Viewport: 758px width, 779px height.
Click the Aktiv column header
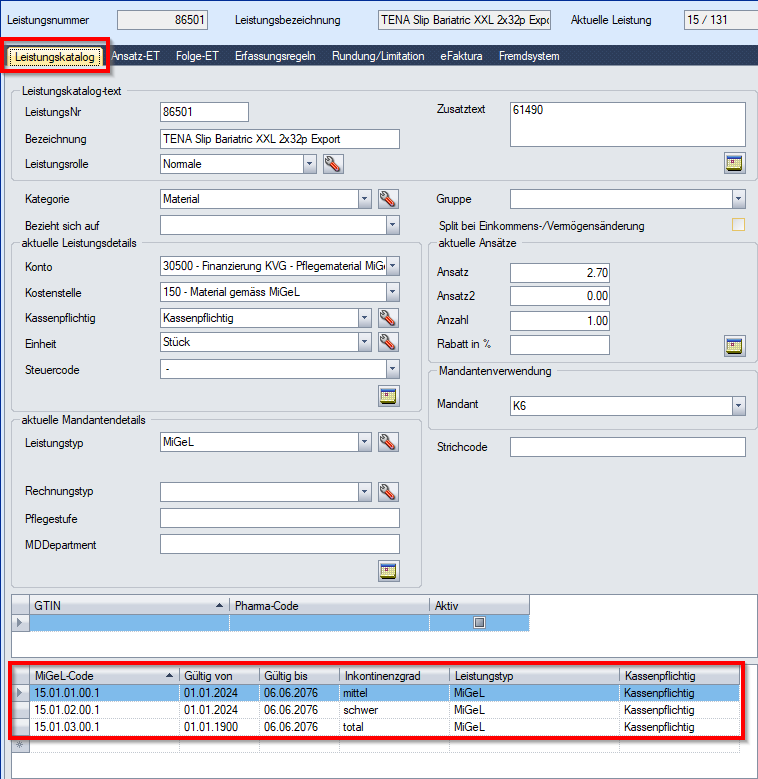click(x=479, y=606)
